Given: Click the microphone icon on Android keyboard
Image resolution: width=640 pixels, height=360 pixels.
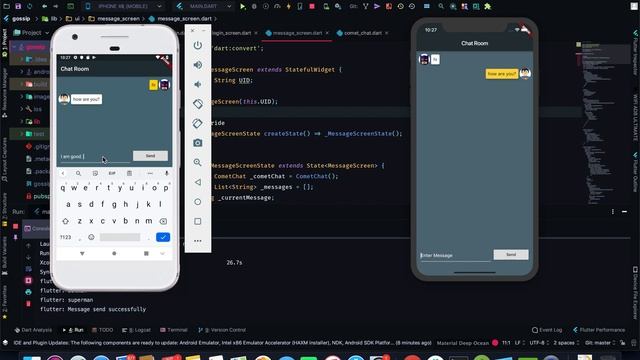Looking at the screenshot, I should click(167, 173).
